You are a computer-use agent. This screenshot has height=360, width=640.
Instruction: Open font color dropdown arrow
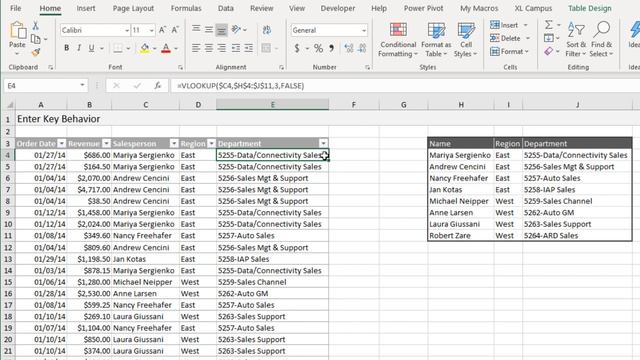coord(176,49)
